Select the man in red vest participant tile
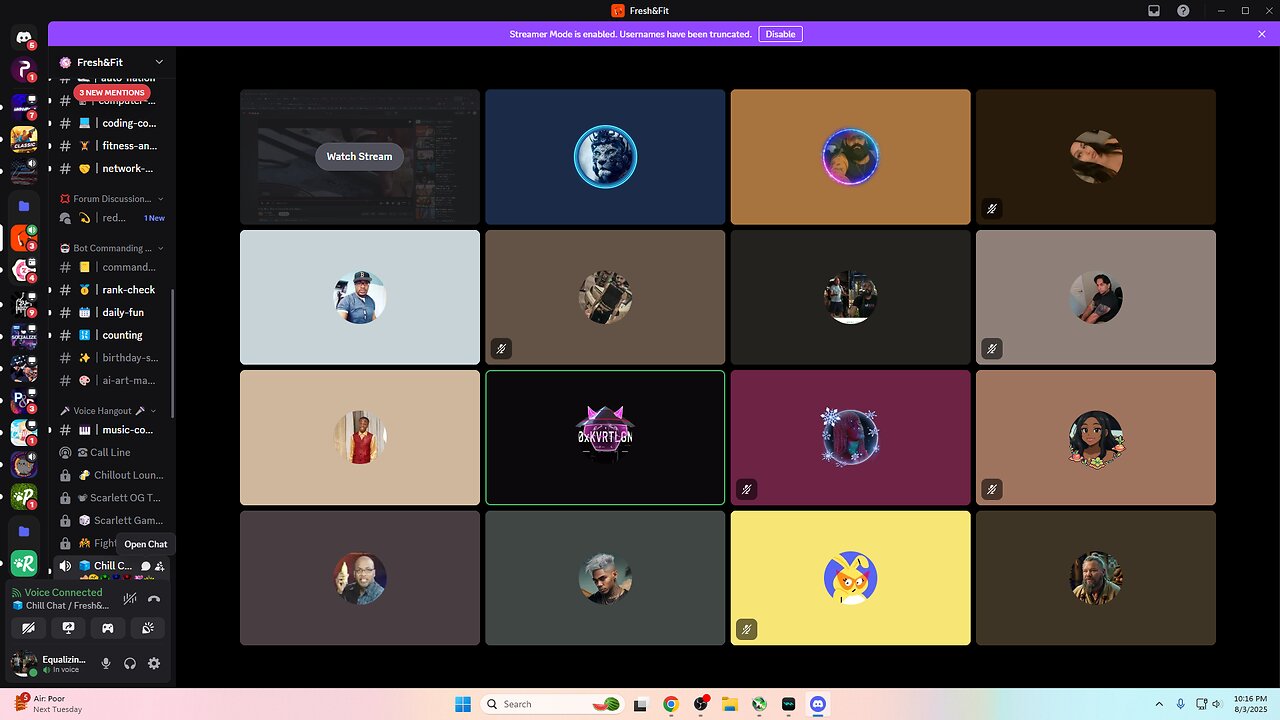This screenshot has width=1280, height=720. click(x=360, y=438)
